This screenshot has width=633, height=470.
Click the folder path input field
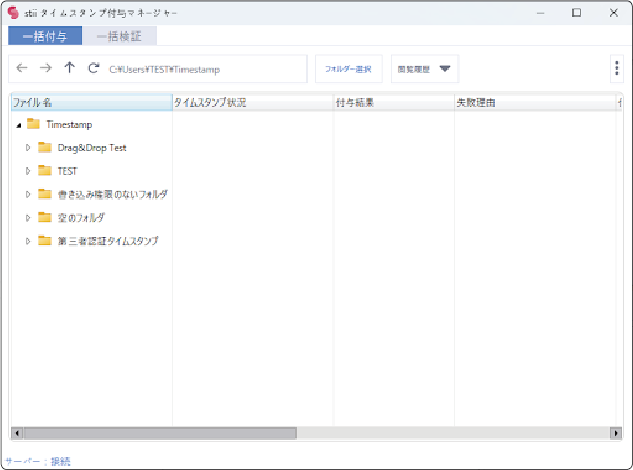point(200,69)
